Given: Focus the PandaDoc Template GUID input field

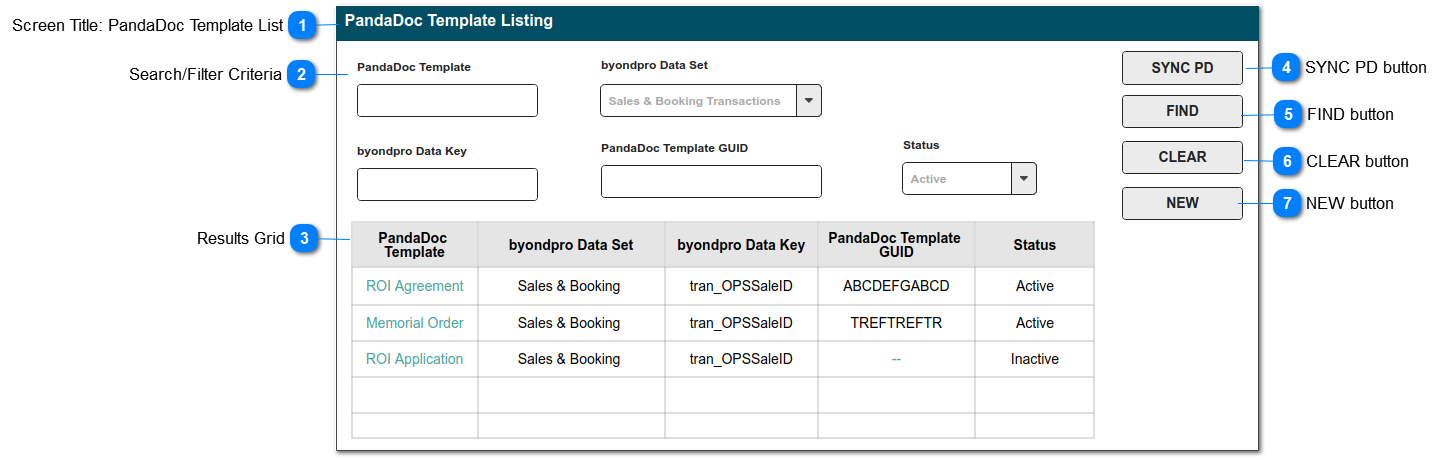Looking at the screenshot, I should pyautogui.click(x=711, y=181).
